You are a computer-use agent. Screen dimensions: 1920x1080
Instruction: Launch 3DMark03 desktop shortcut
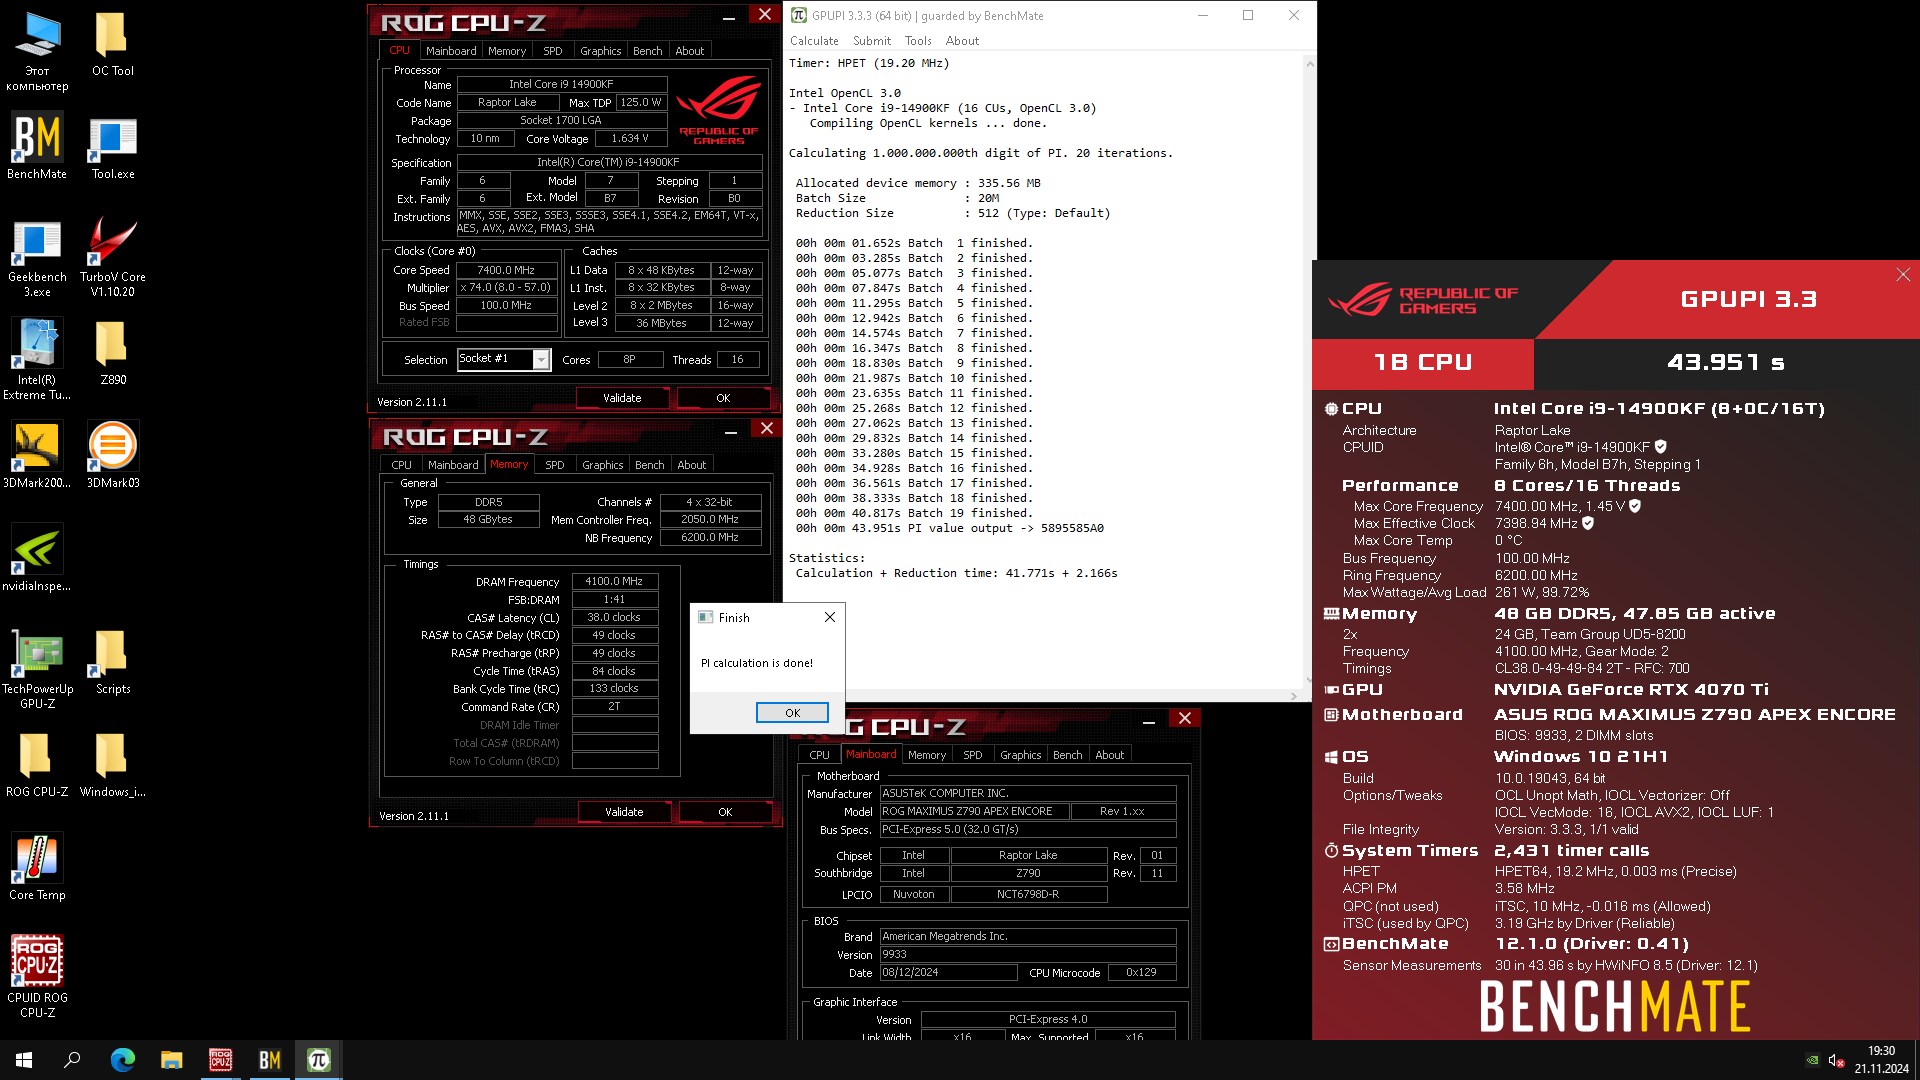click(112, 456)
